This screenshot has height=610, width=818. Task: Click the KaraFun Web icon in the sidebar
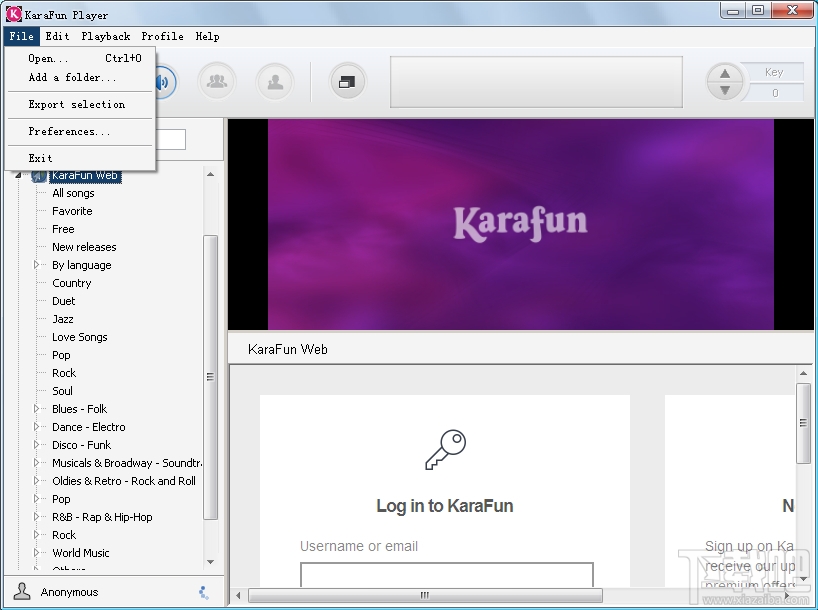(x=38, y=175)
